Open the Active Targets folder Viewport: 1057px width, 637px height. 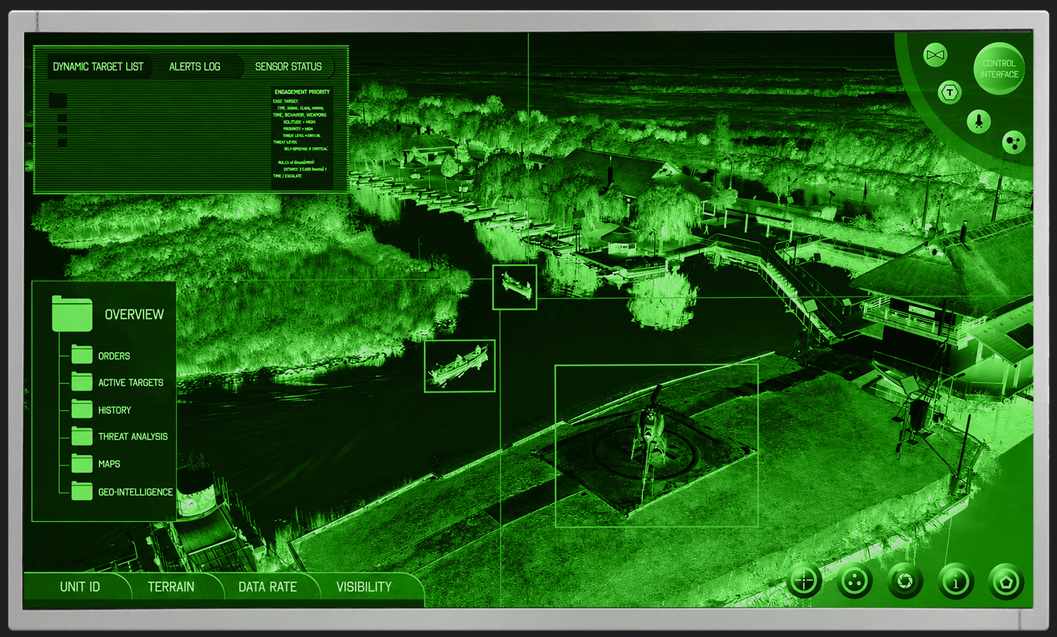point(118,382)
